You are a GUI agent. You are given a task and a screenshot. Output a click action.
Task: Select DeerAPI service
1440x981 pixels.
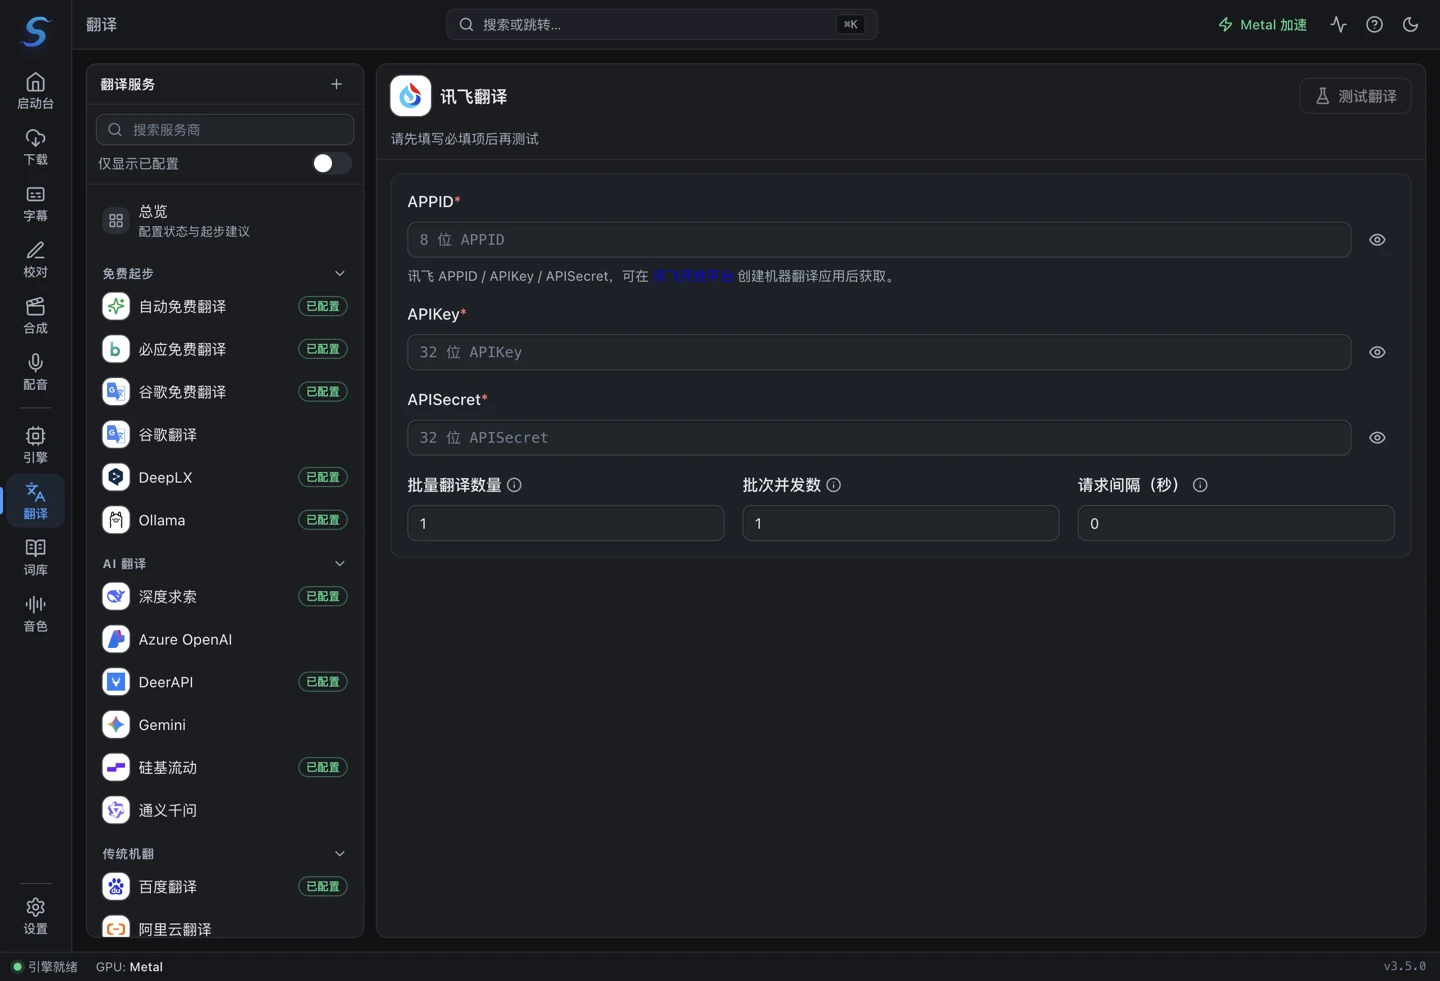click(x=225, y=682)
